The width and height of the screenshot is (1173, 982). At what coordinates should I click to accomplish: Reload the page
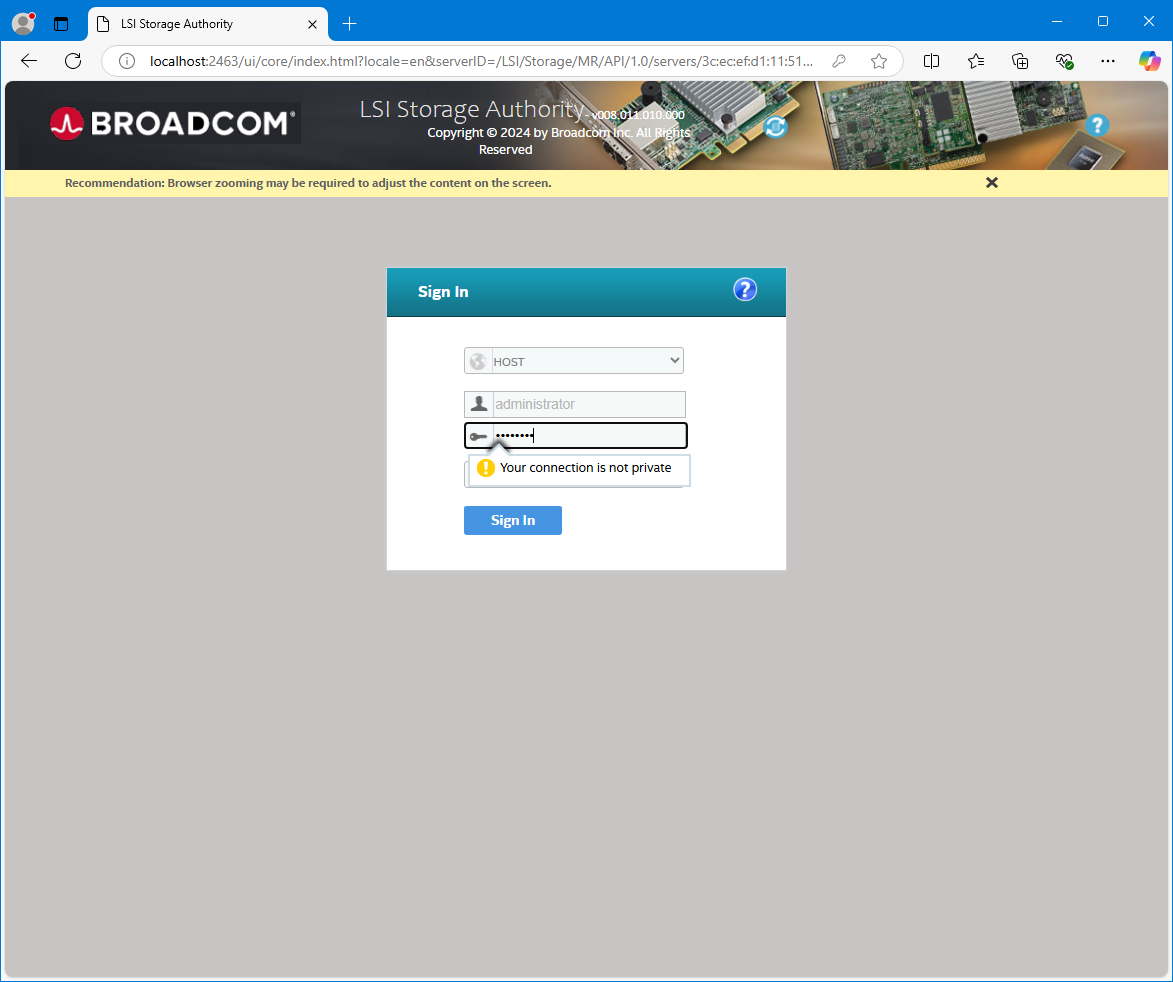(73, 61)
